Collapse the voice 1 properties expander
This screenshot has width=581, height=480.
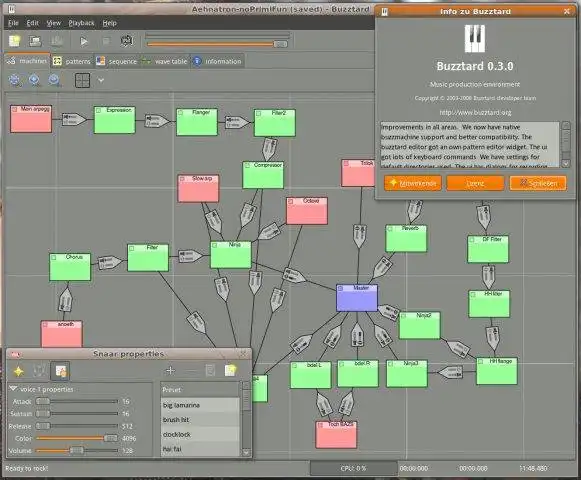[13, 389]
